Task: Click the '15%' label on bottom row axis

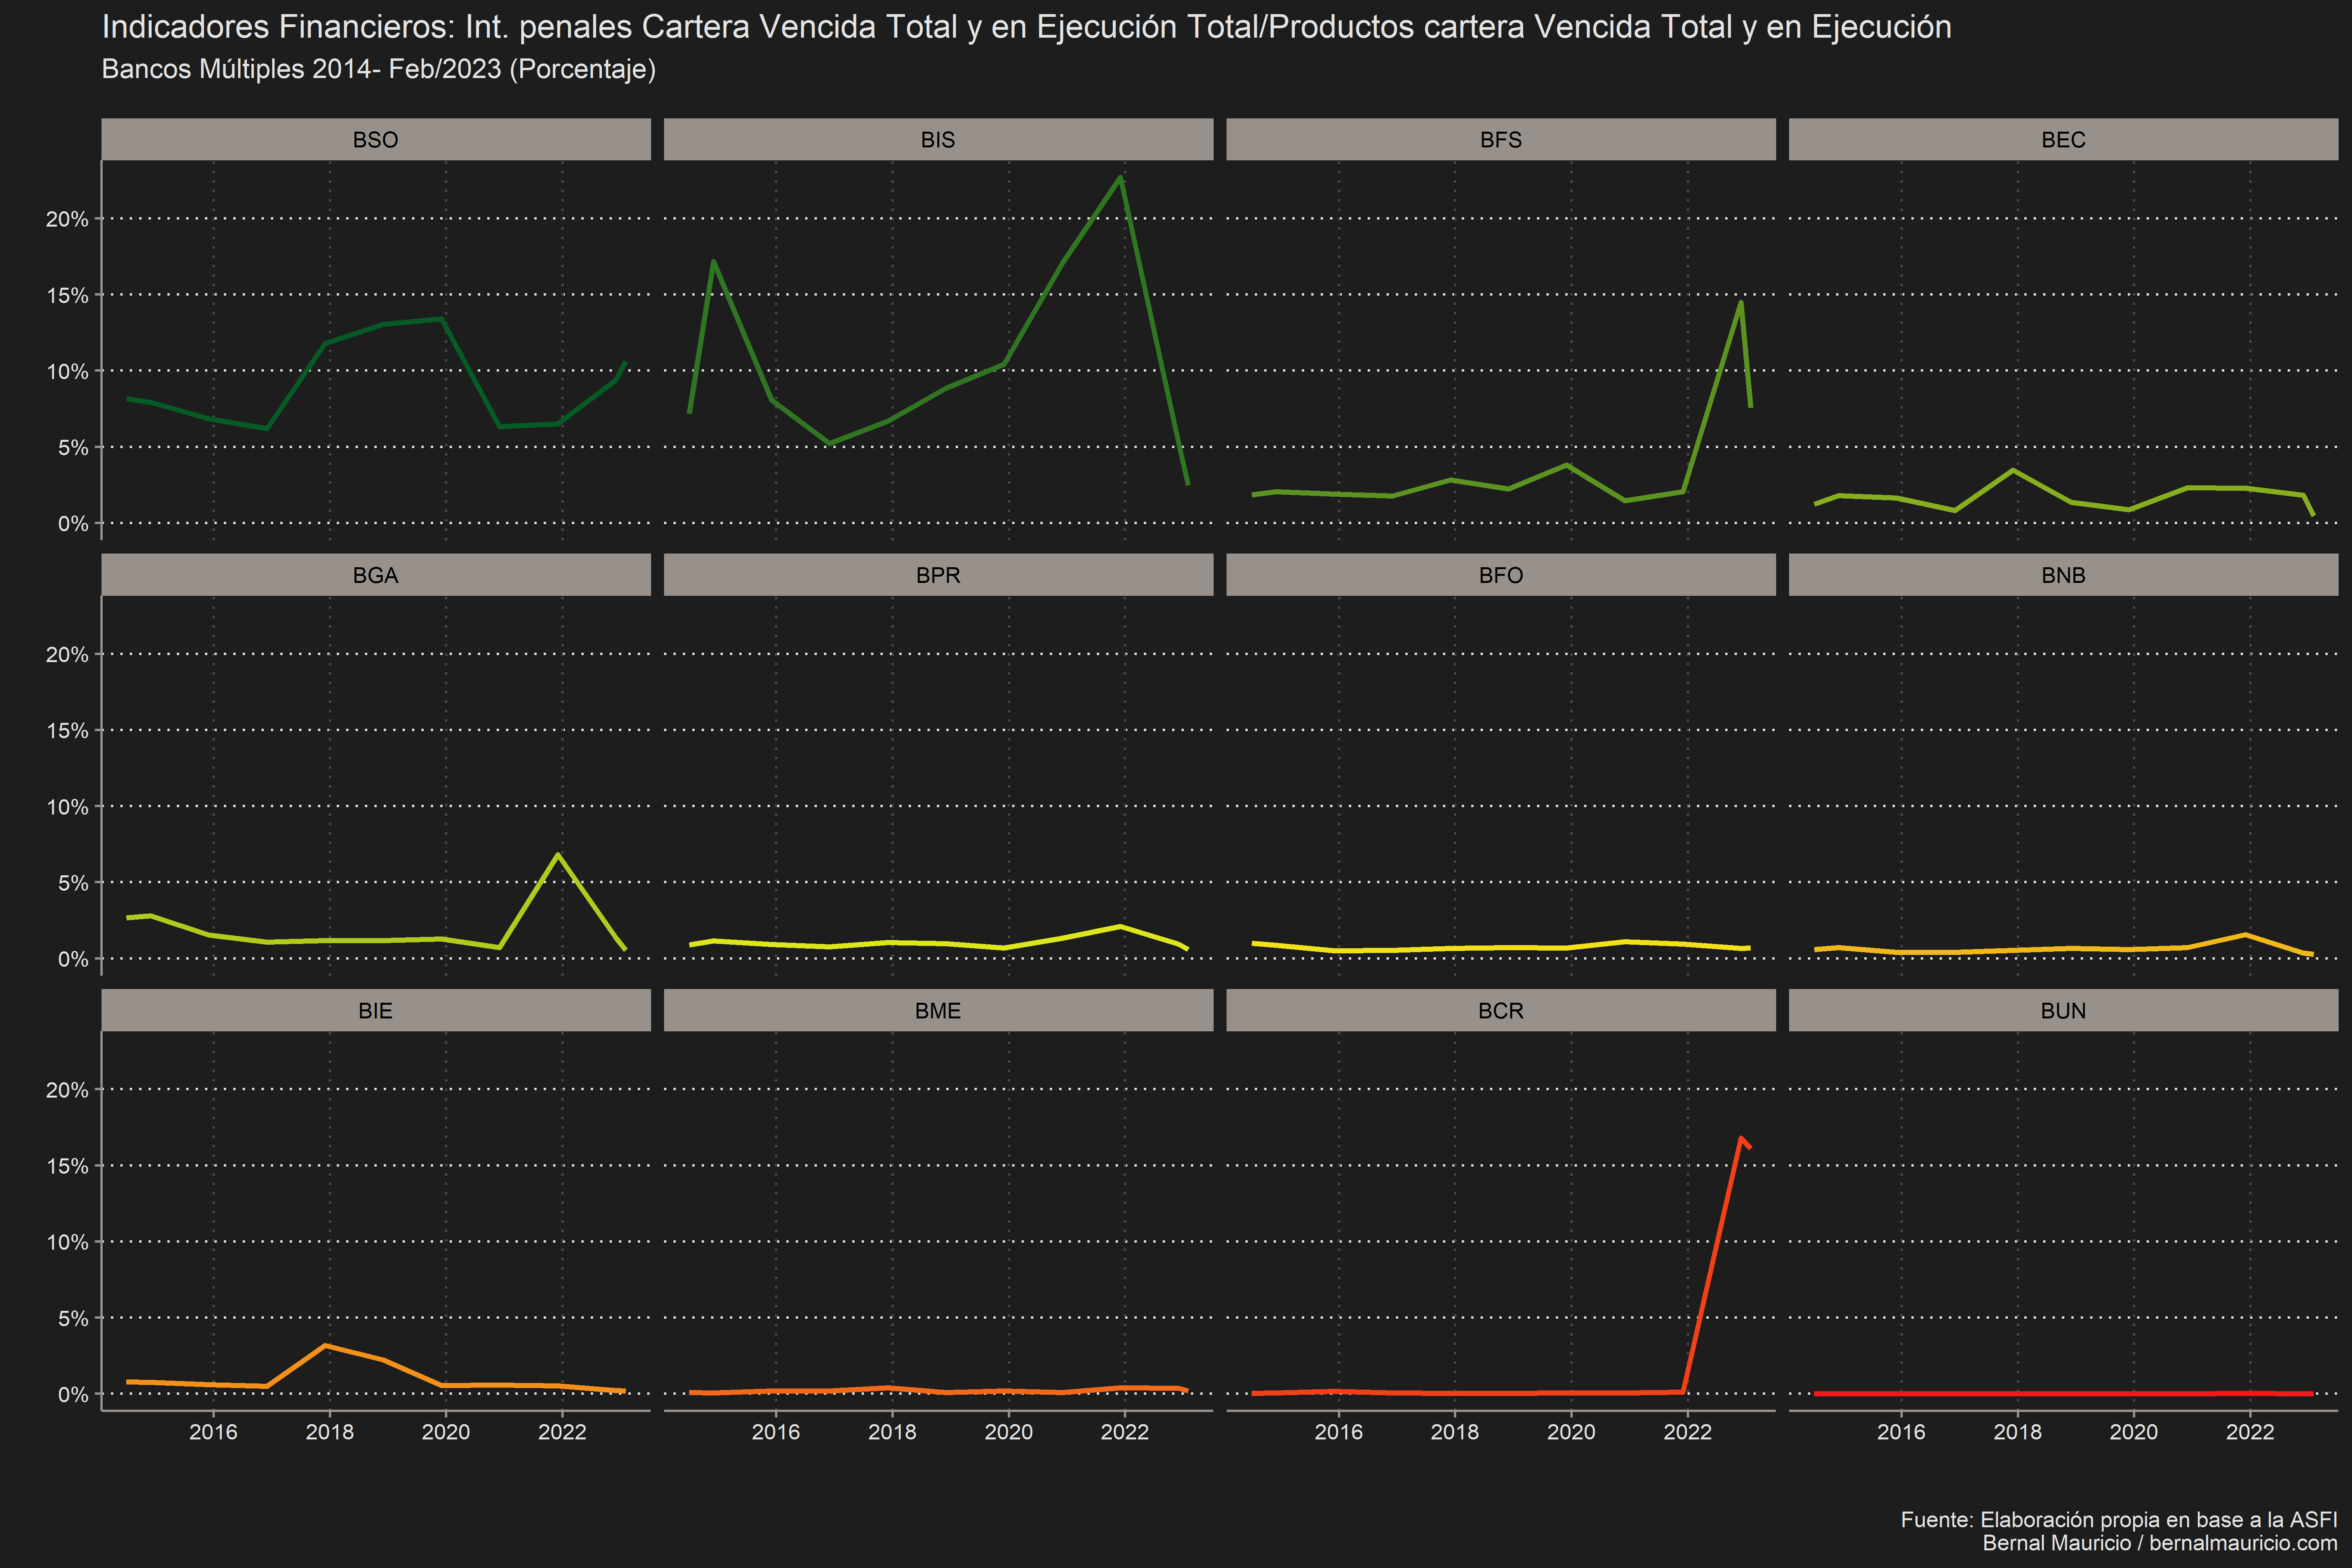Action: click(x=67, y=1166)
